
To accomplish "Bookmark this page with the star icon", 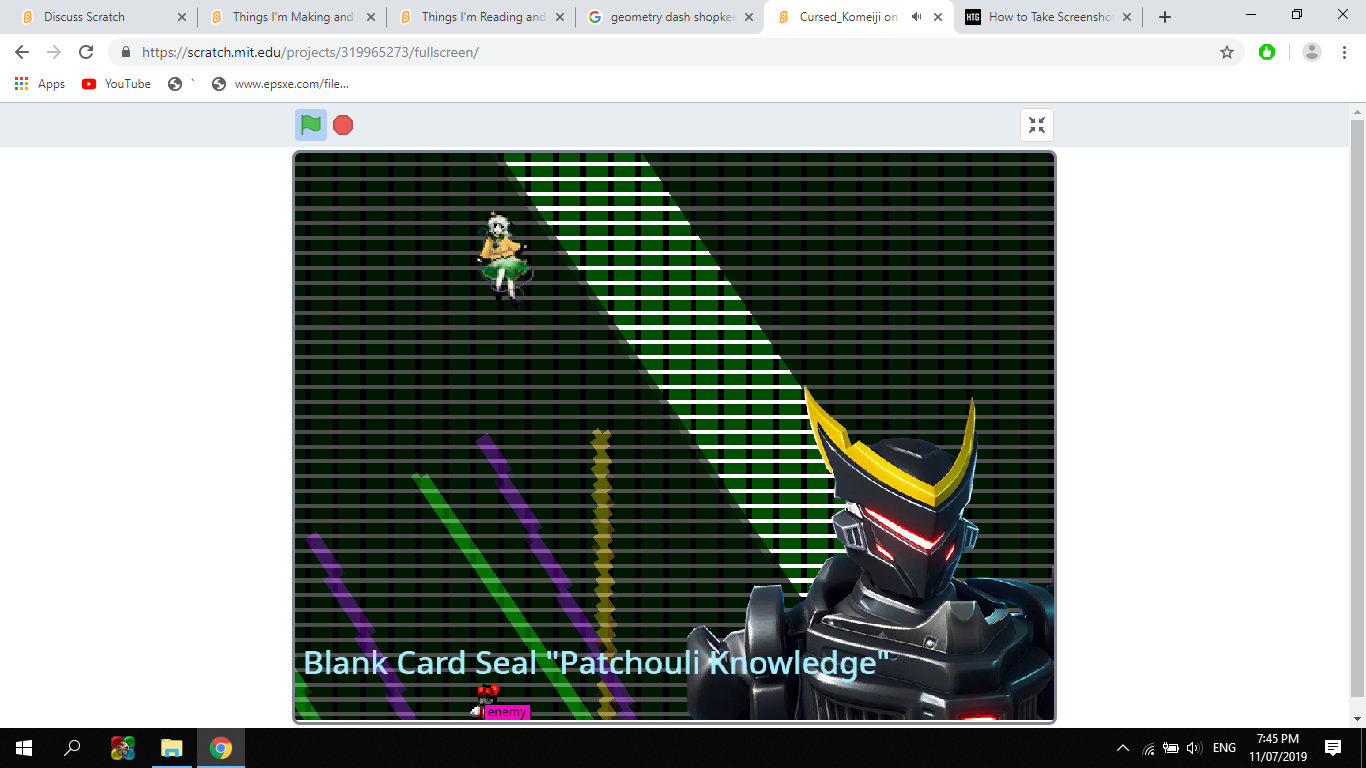I will pos(1227,52).
